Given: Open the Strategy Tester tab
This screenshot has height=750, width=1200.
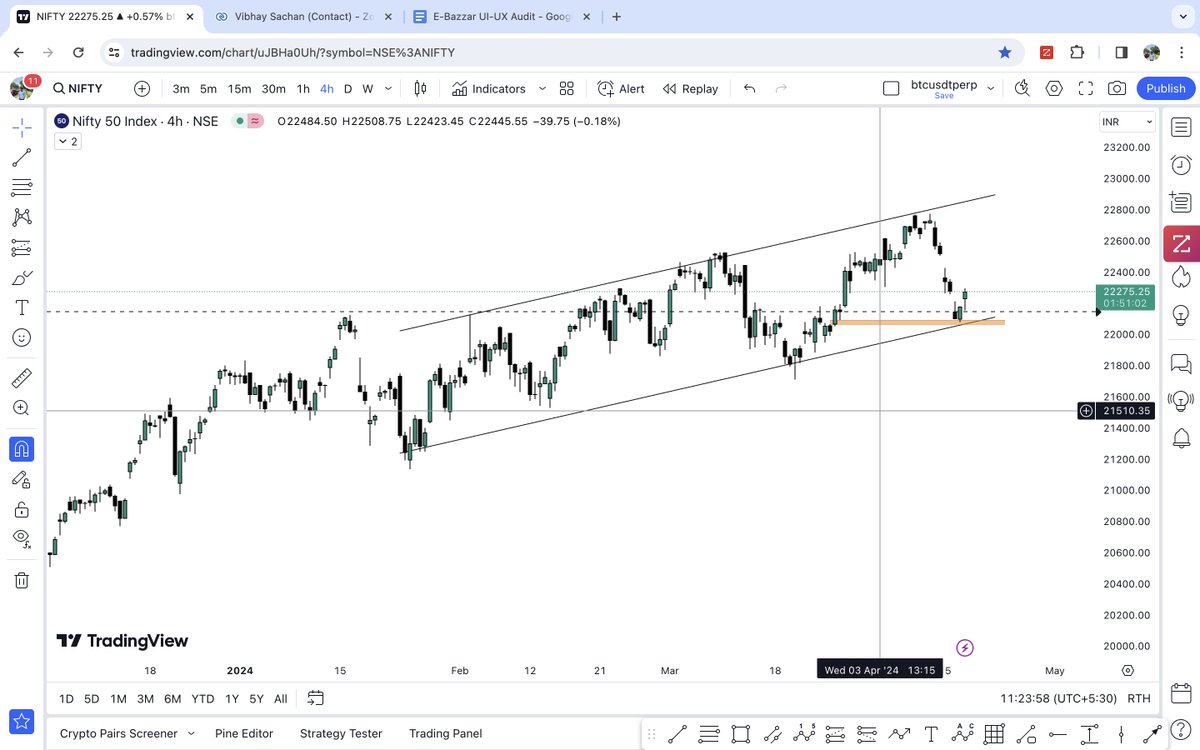Looking at the screenshot, I should click(341, 733).
